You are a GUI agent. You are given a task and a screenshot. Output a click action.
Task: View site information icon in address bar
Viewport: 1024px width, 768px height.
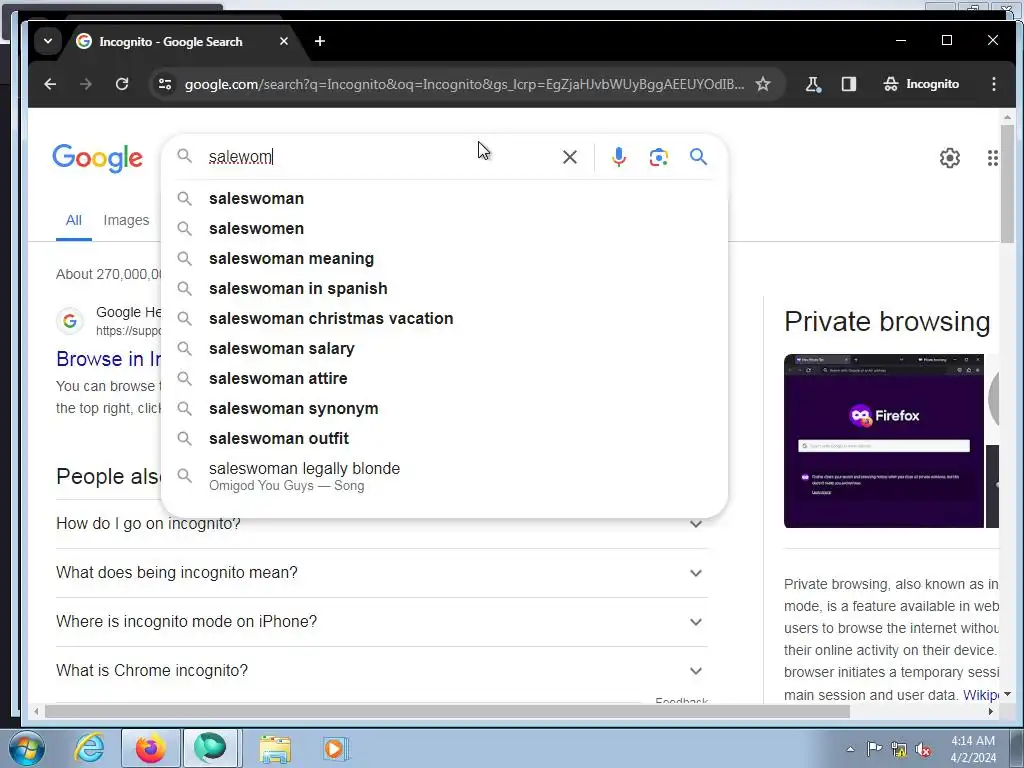click(165, 84)
